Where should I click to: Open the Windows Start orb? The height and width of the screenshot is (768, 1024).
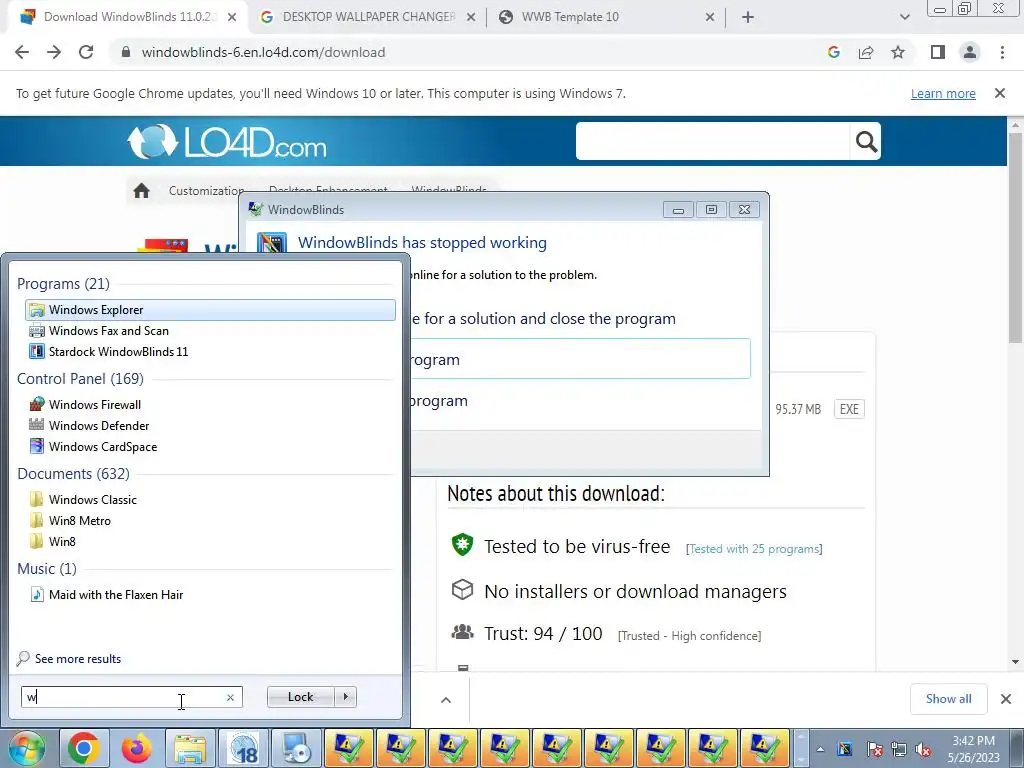click(x=26, y=749)
